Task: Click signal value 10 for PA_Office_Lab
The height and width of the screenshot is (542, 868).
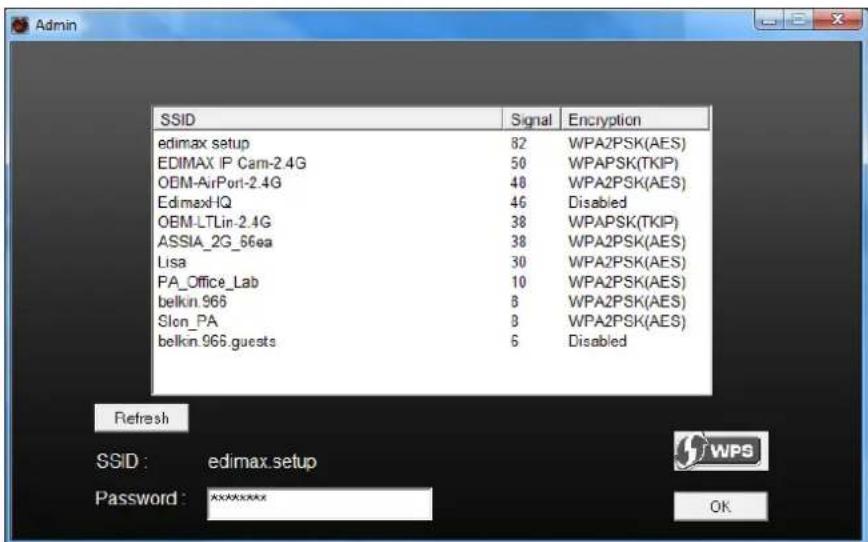Action: [x=518, y=282]
